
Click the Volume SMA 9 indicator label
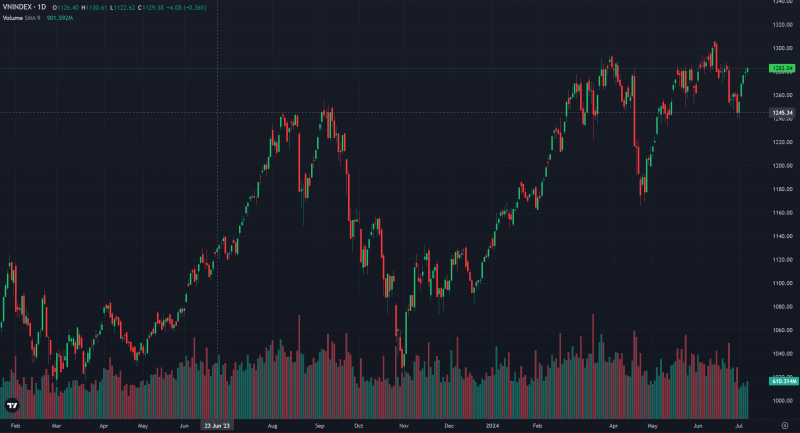[21, 18]
